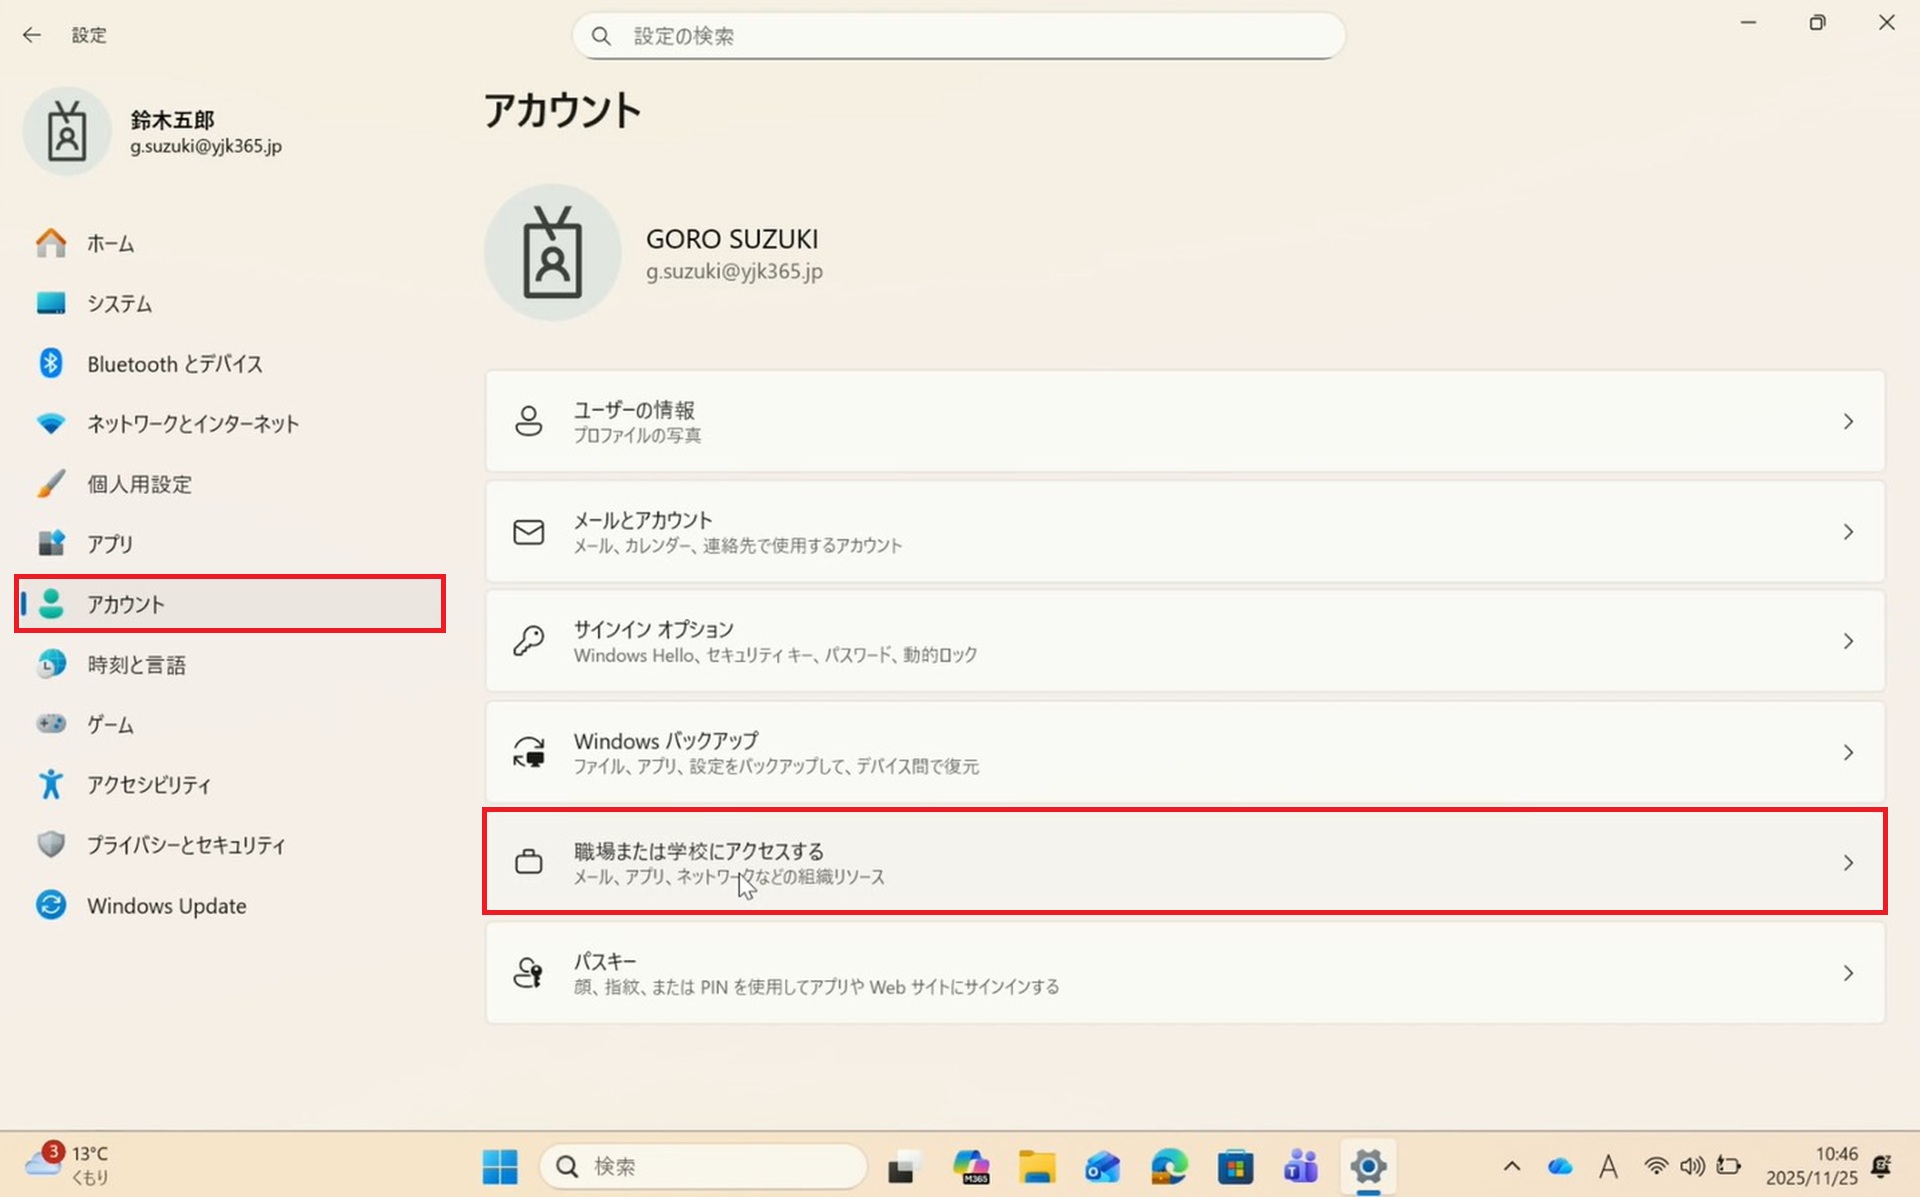Expand サインイン オプション chevron
The width and height of the screenshot is (1920, 1197).
click(1847, 641)
